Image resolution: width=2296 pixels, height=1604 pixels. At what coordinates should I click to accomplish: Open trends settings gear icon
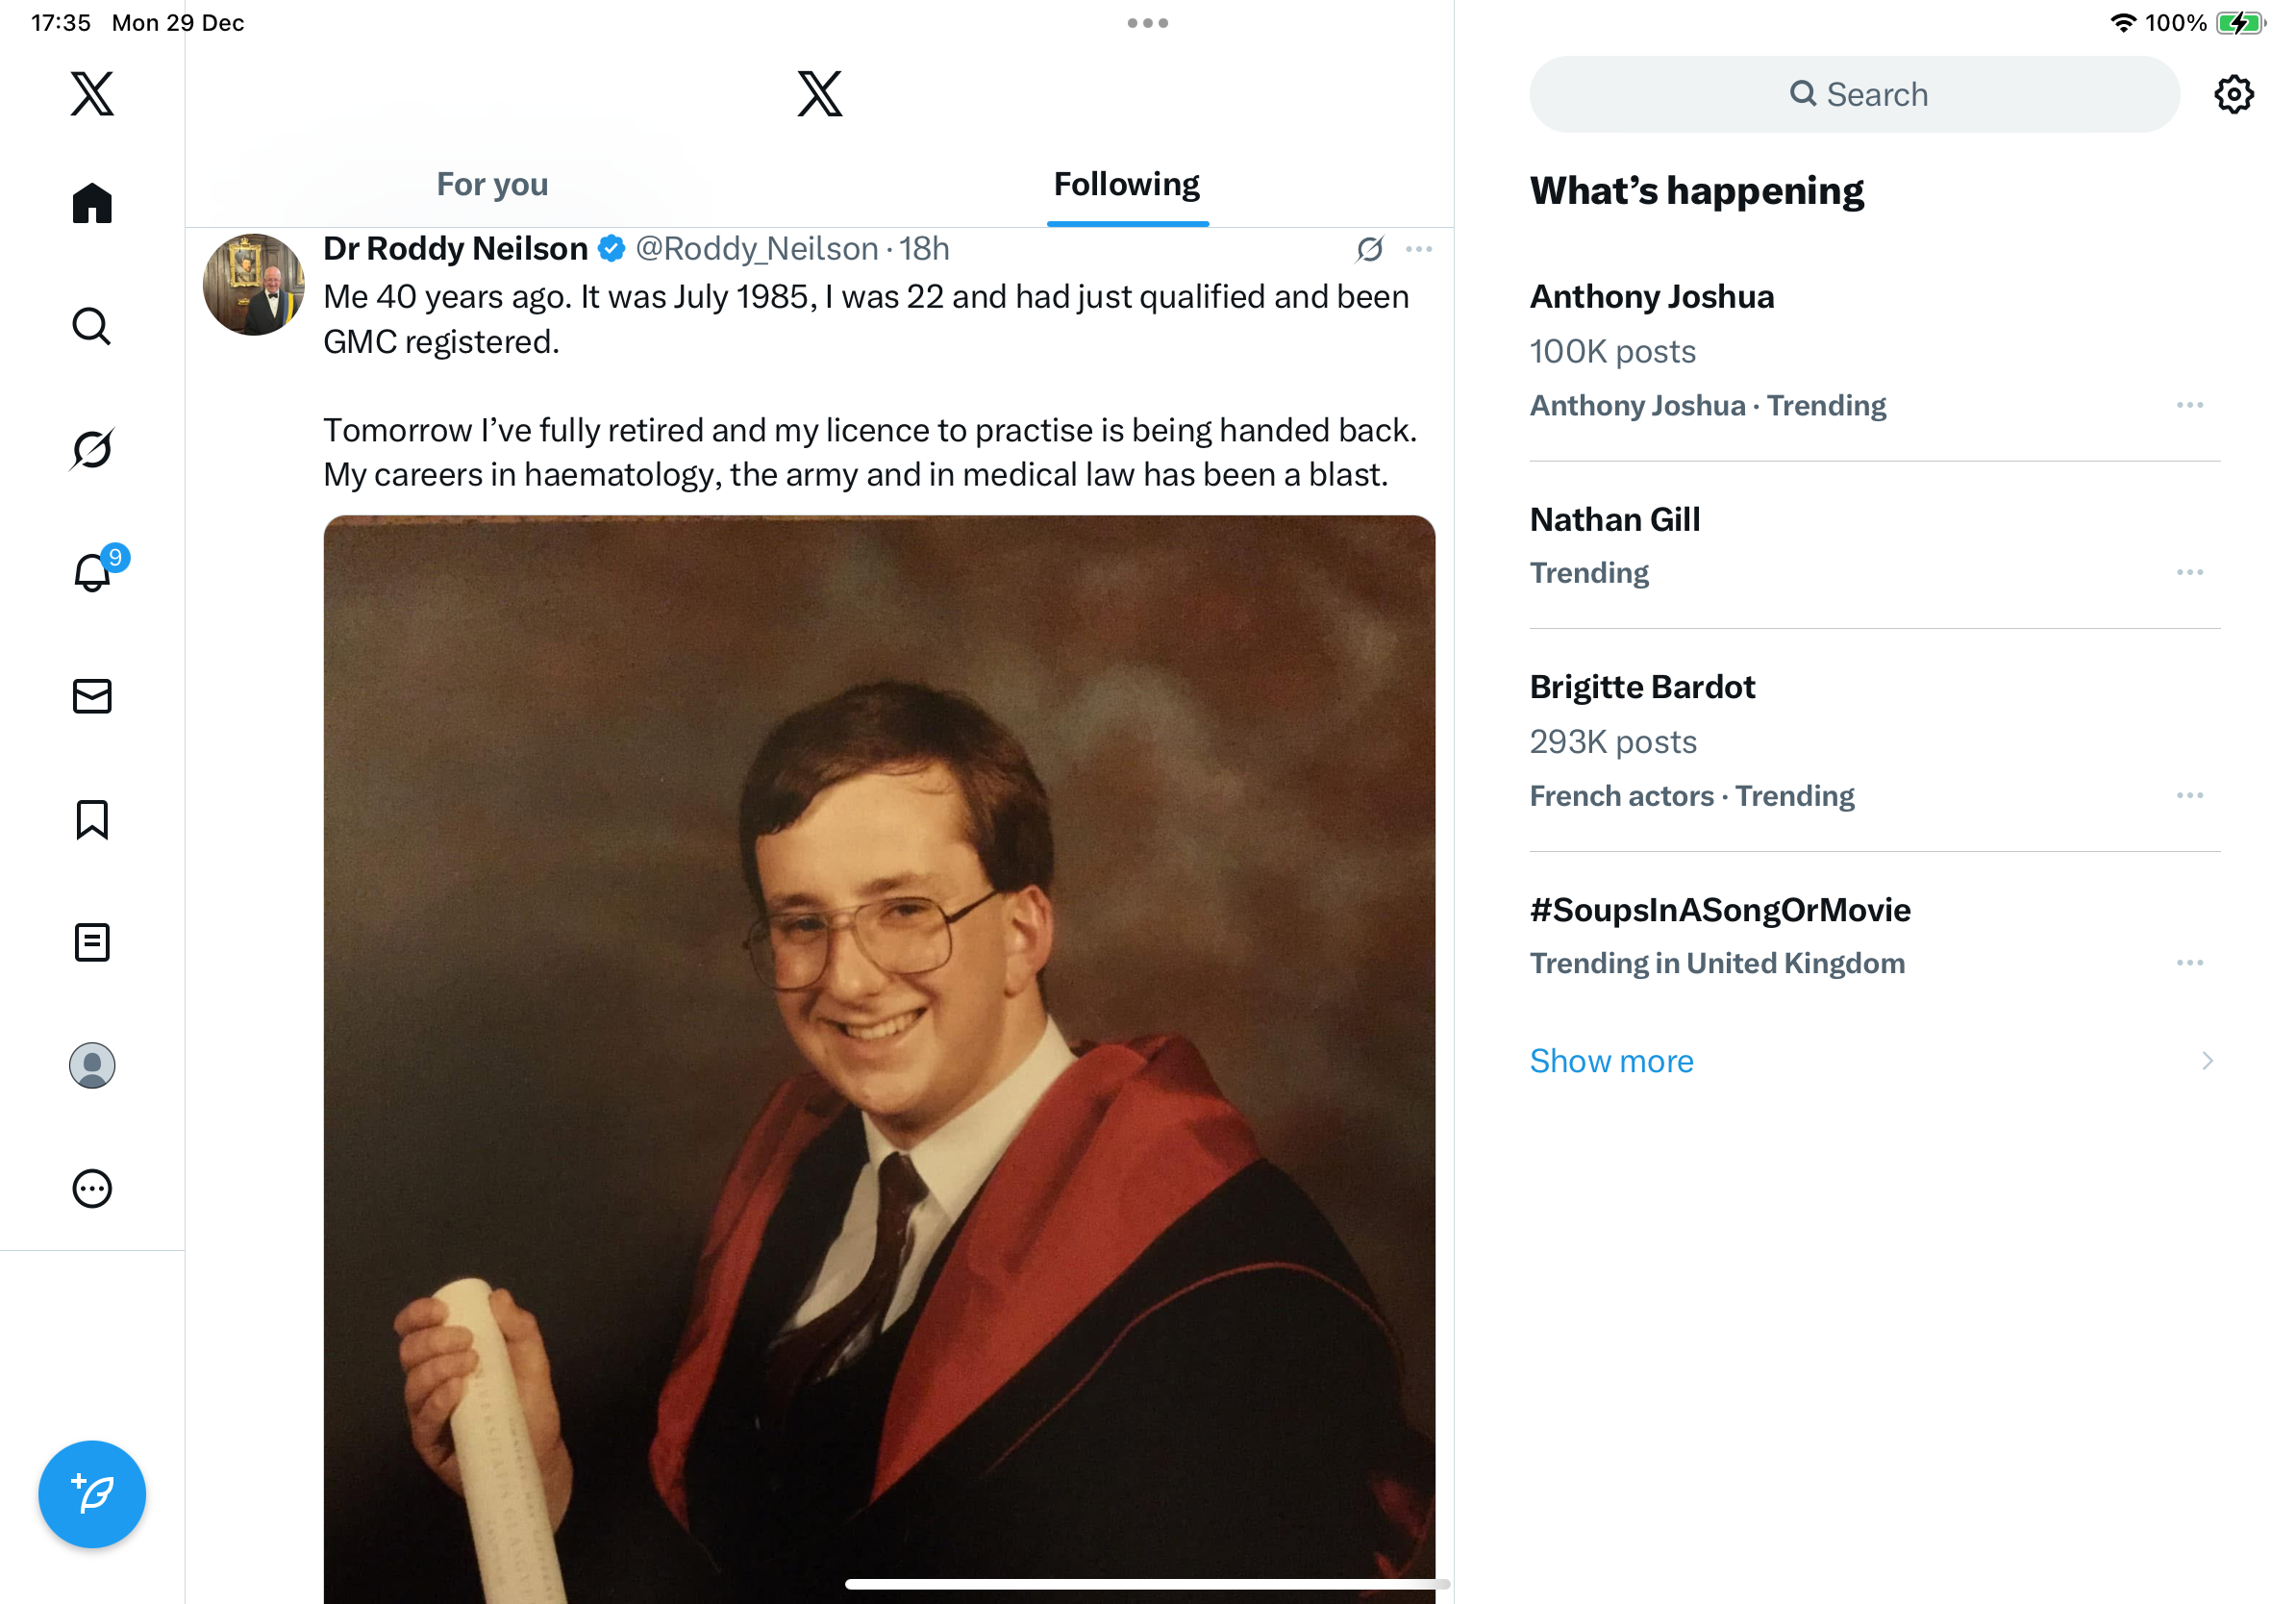pyautogui.click(x=2233, y=95)
